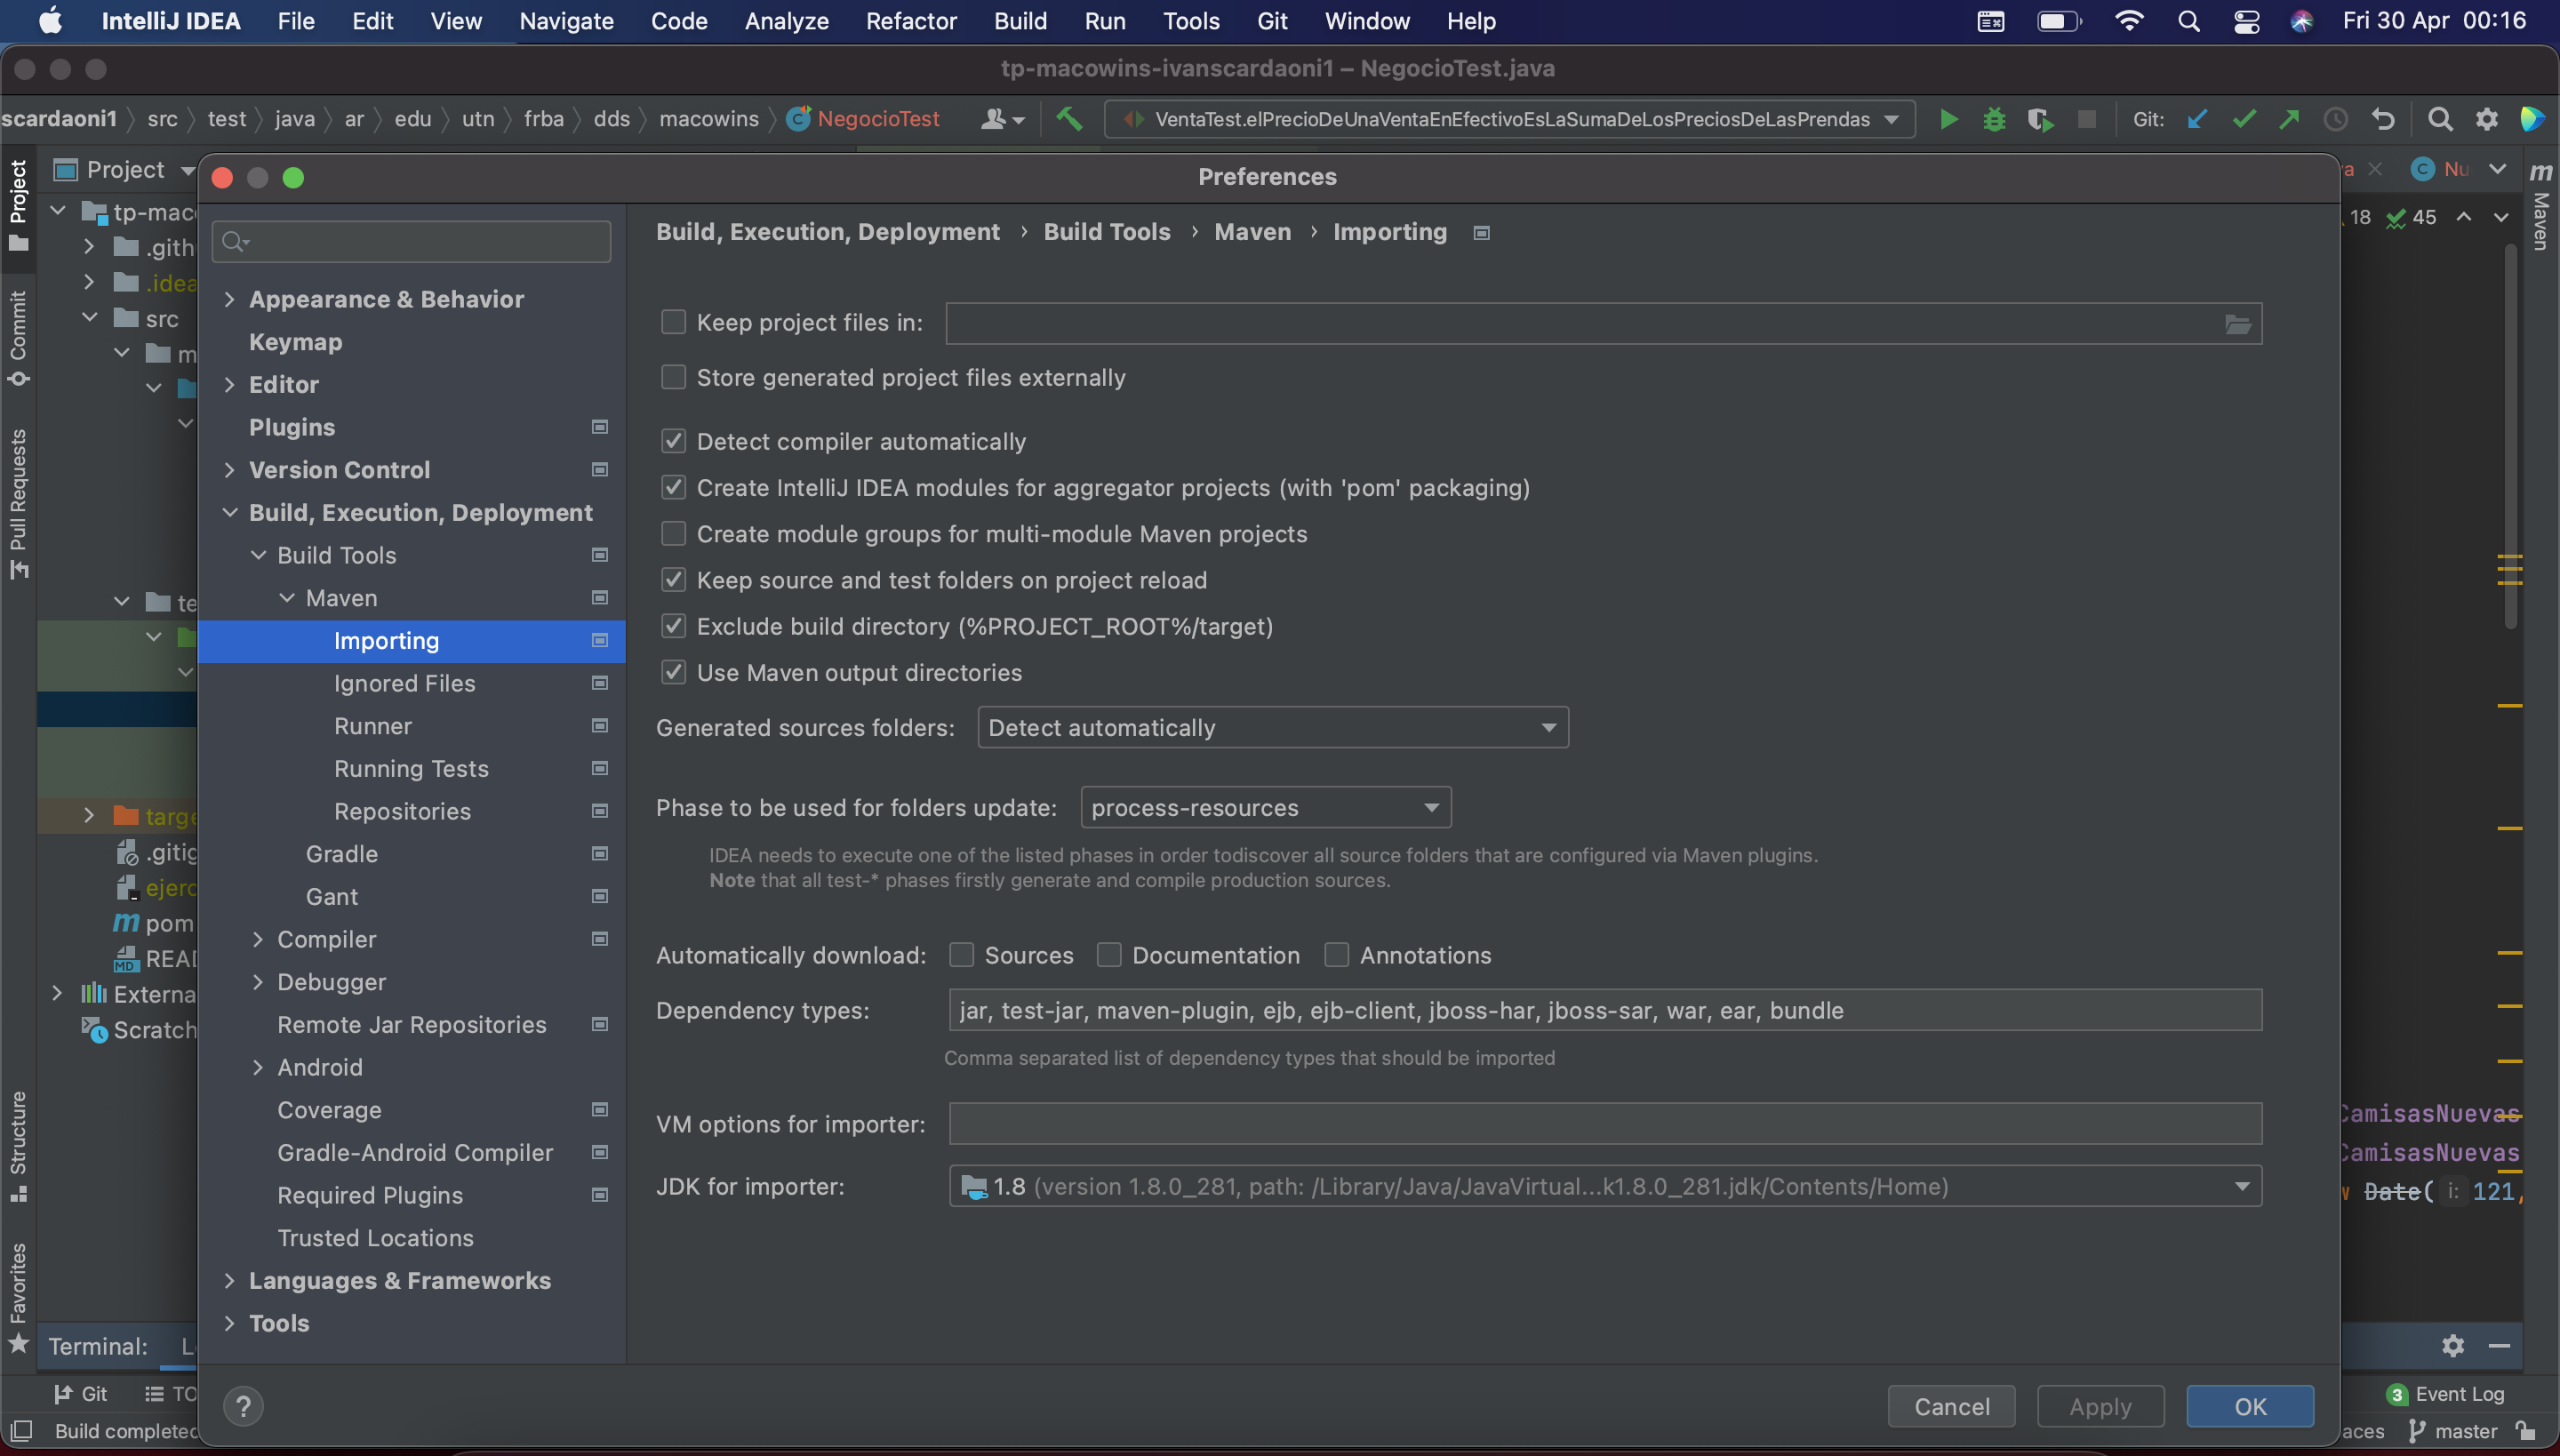Screen dimensions: 2560x1456
Task: Open Generated sources folders dropdown
Action: 1273,727
